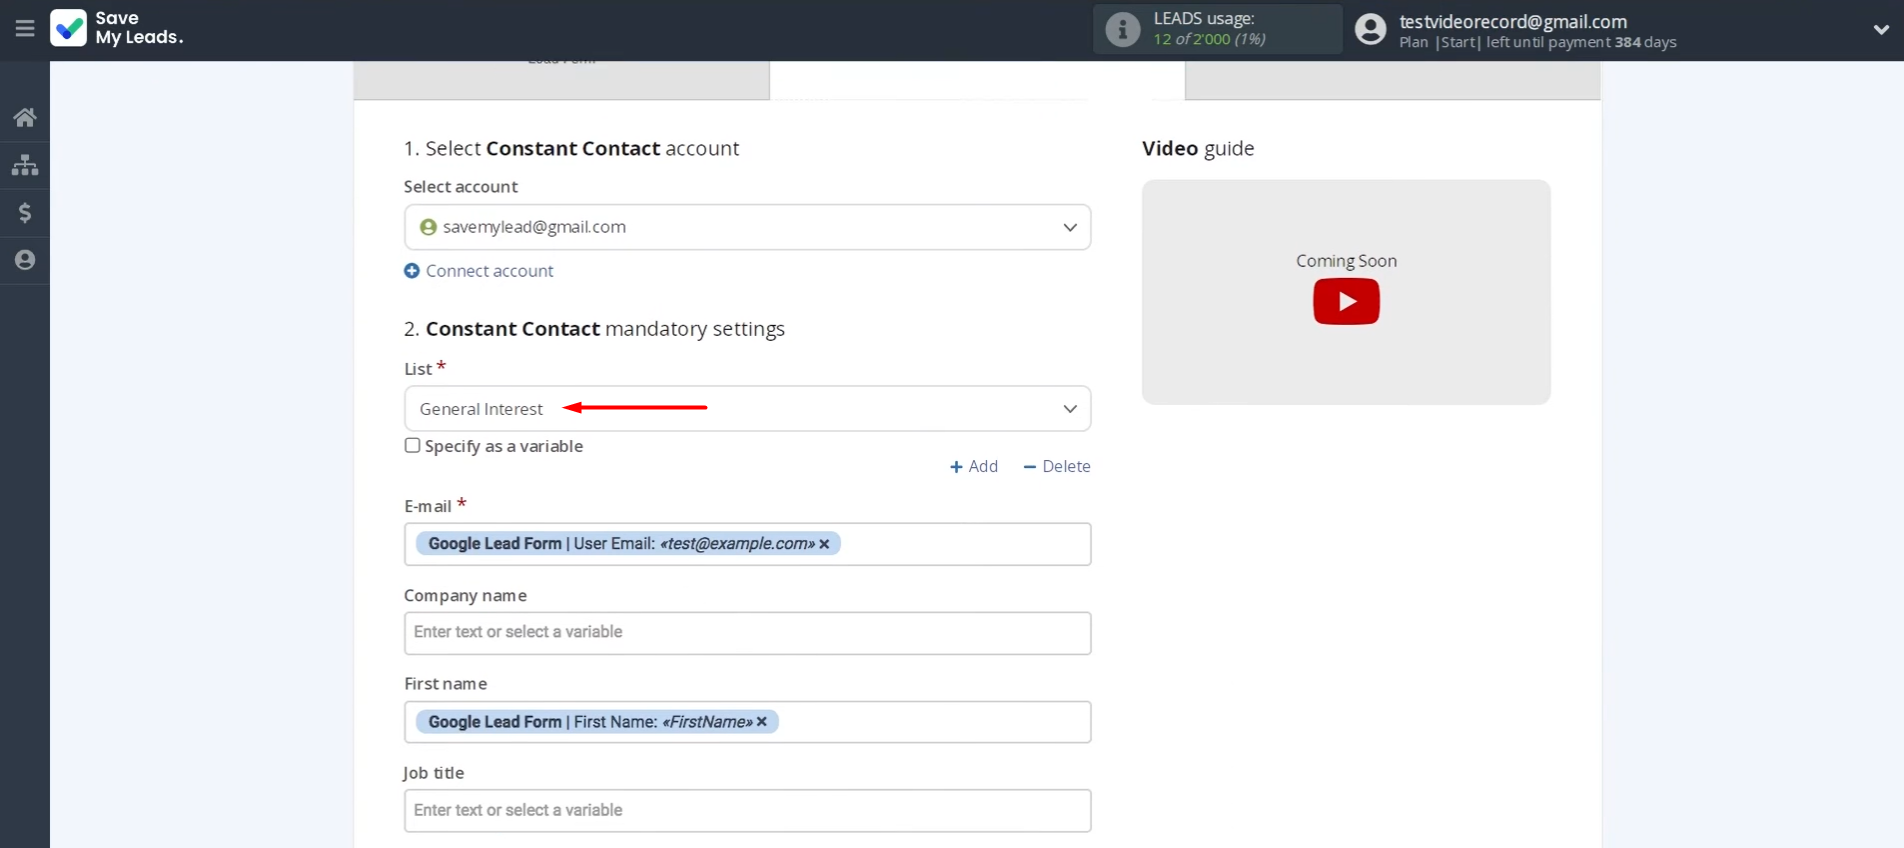Remove the First Name variable tag
The height and width of the screenshot is (848, 1904).
tap(762, 722)
